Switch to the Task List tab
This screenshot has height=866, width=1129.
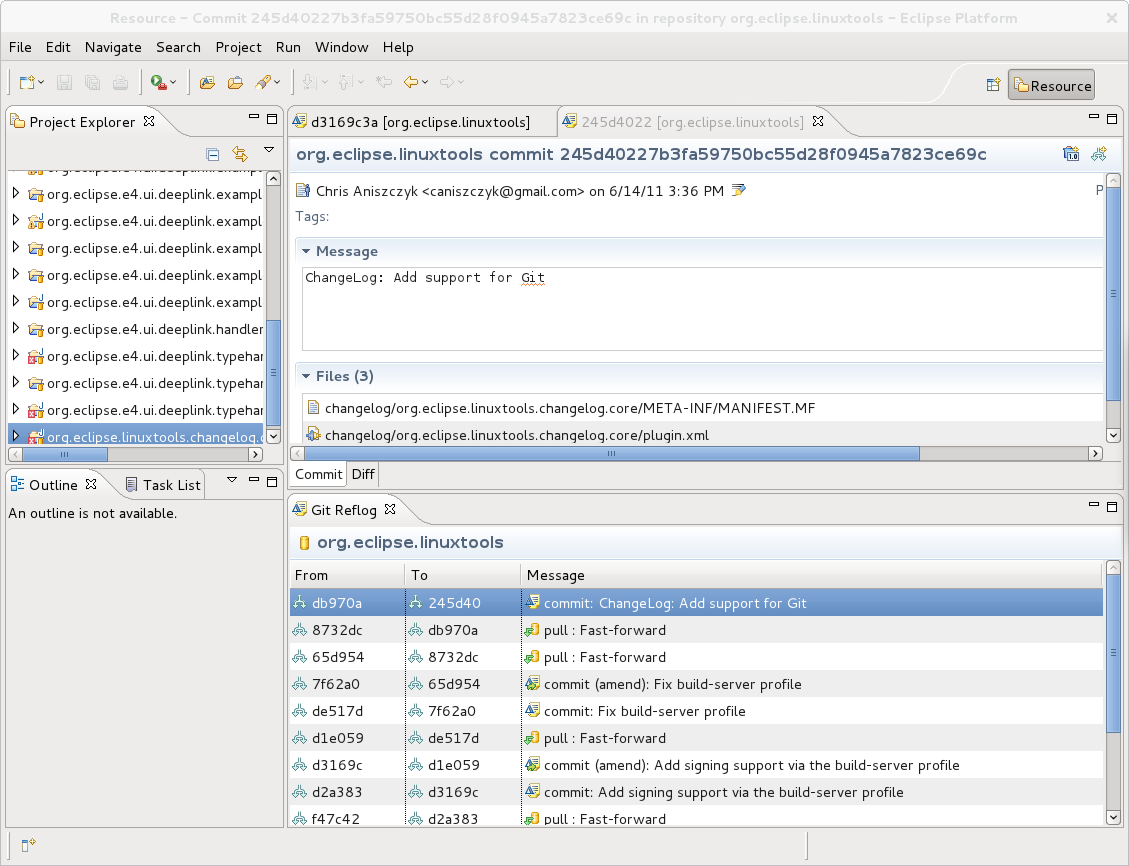point(164,485)
